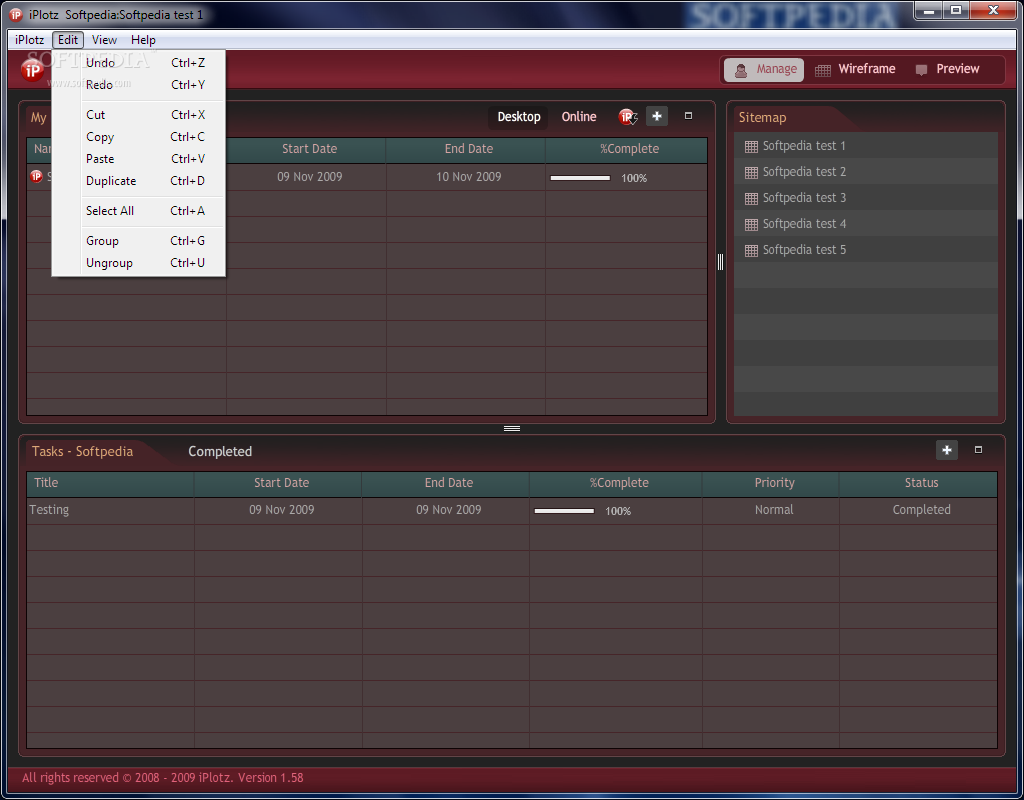
Task: Click the grid icon of Softpedia test 1
Action: coord(751,146)
